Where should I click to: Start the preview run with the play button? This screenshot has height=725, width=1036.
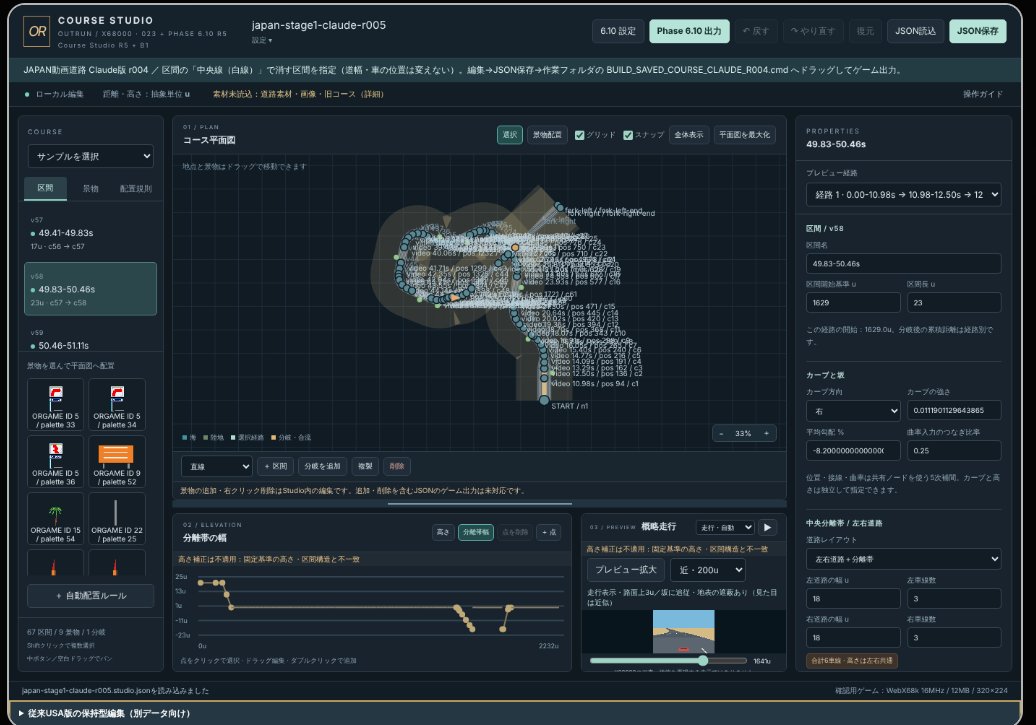(x=767, y=527)
